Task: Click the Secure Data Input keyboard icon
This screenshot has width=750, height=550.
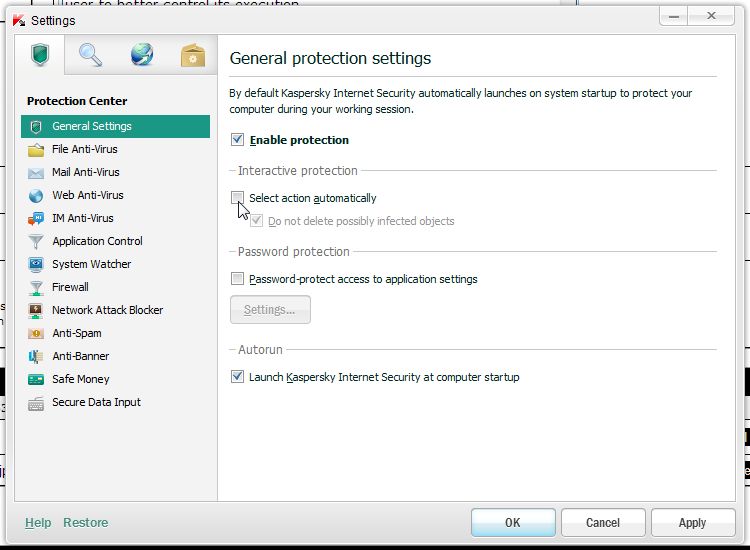Action: click(x=36, y=404)
